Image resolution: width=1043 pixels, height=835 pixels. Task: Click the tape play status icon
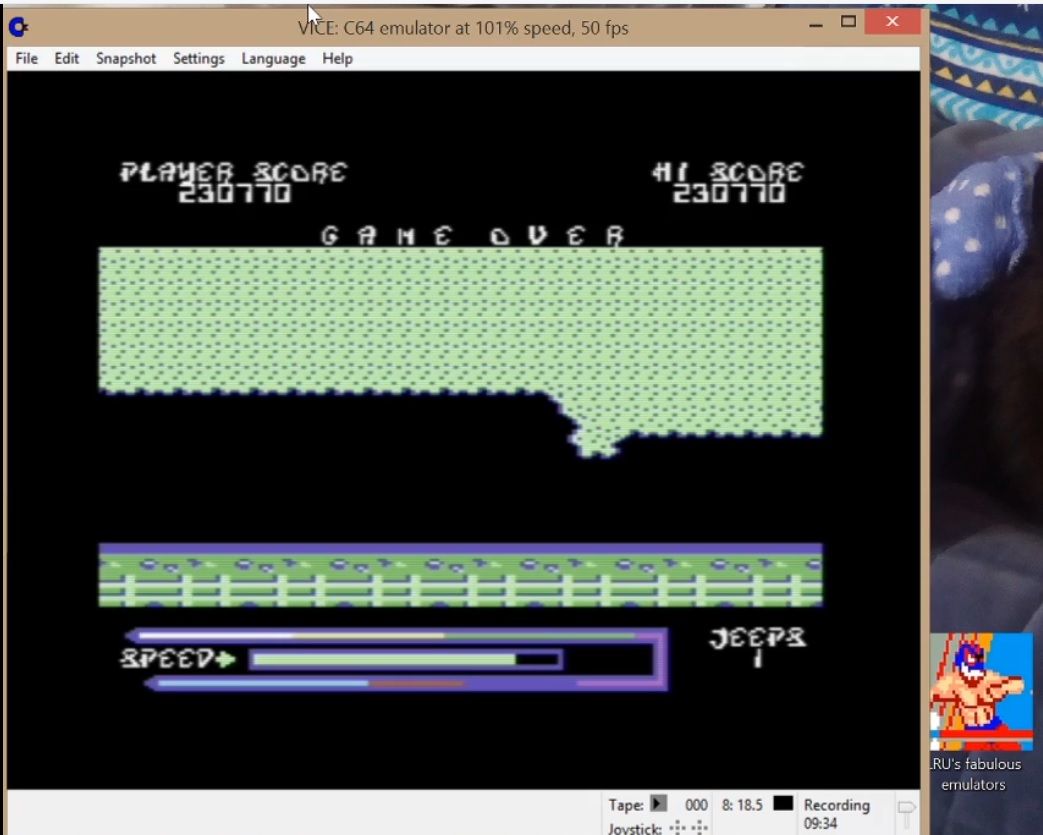tap(658, 804)
